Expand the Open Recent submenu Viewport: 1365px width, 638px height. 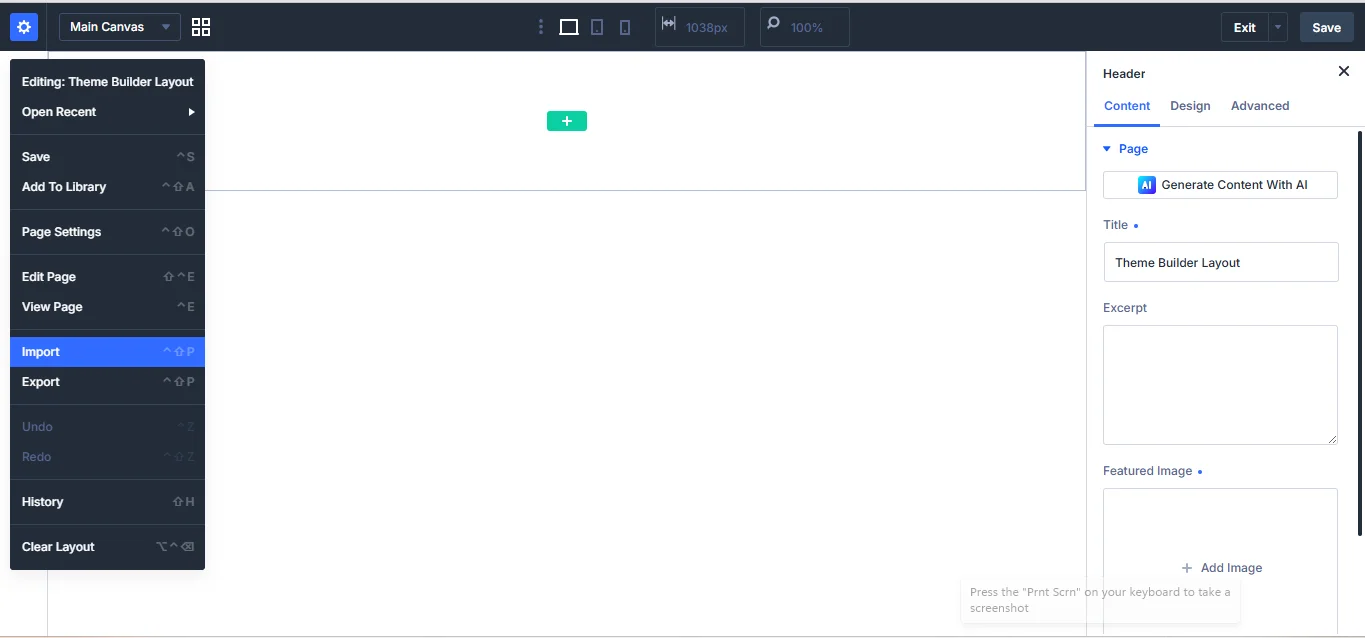[x=108, y=112]
